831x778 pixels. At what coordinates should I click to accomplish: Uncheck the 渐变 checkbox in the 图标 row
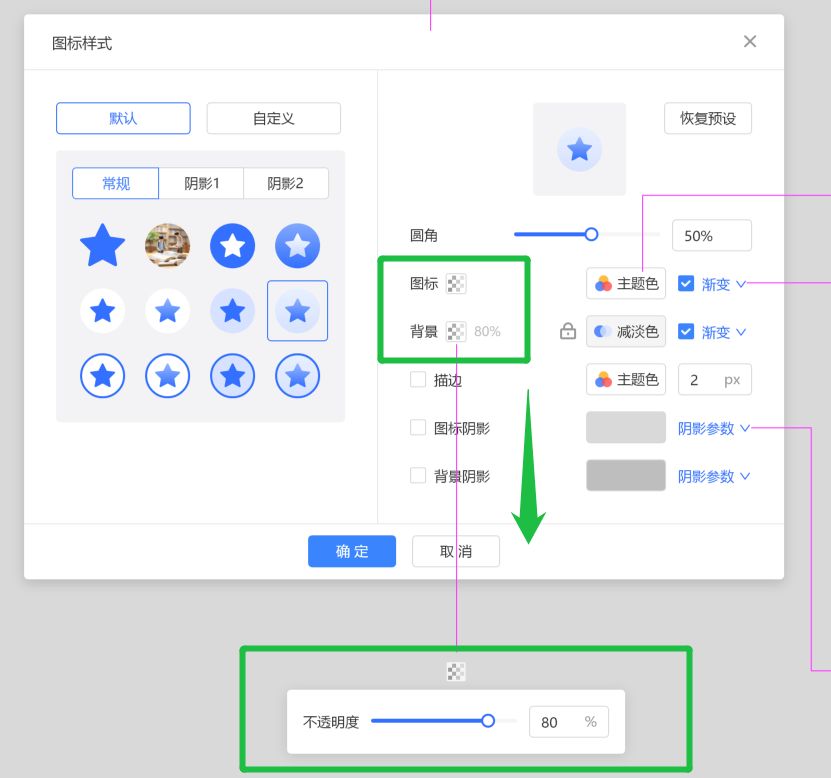tap(686, 284)
